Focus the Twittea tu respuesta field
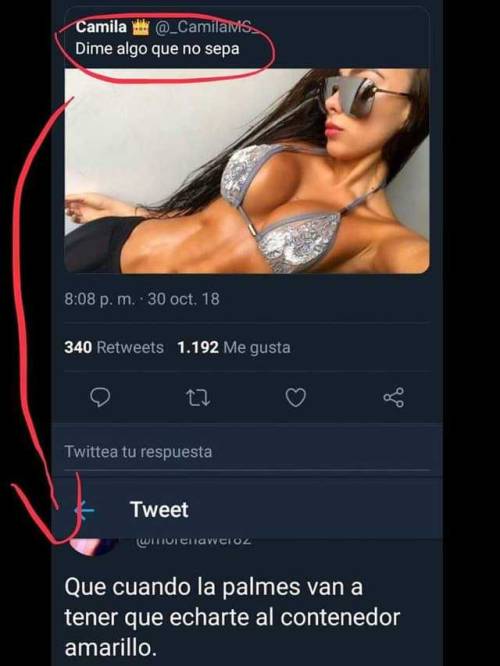This screenshot has height=666, width=500. point(247,452)
